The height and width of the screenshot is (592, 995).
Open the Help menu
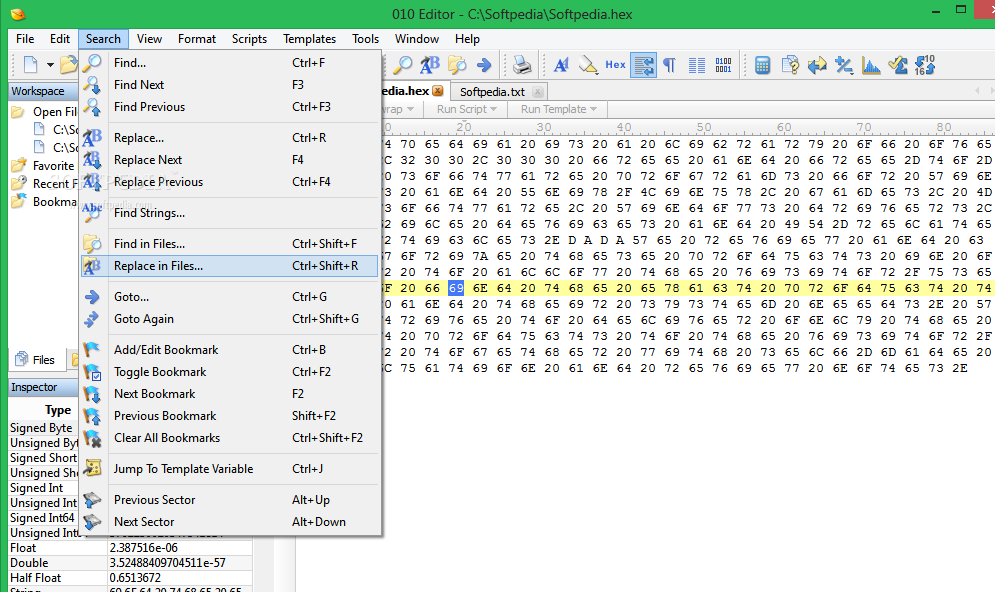pyautogui.click(x=467, y=39)
